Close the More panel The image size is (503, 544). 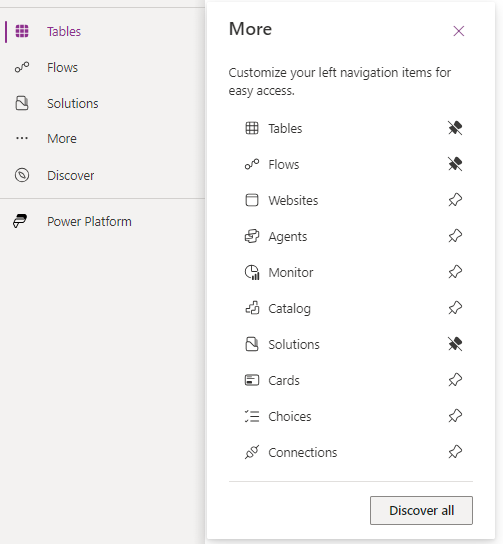pos(459,31)
